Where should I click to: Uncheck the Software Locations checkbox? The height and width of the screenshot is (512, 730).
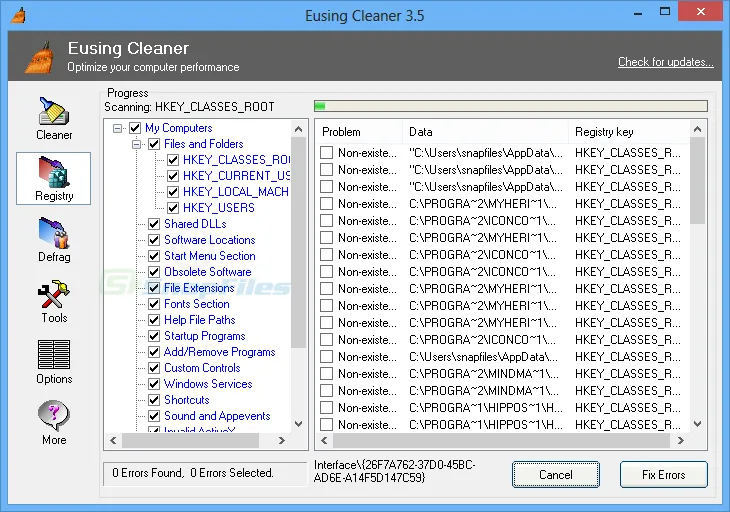pos(154,240)
